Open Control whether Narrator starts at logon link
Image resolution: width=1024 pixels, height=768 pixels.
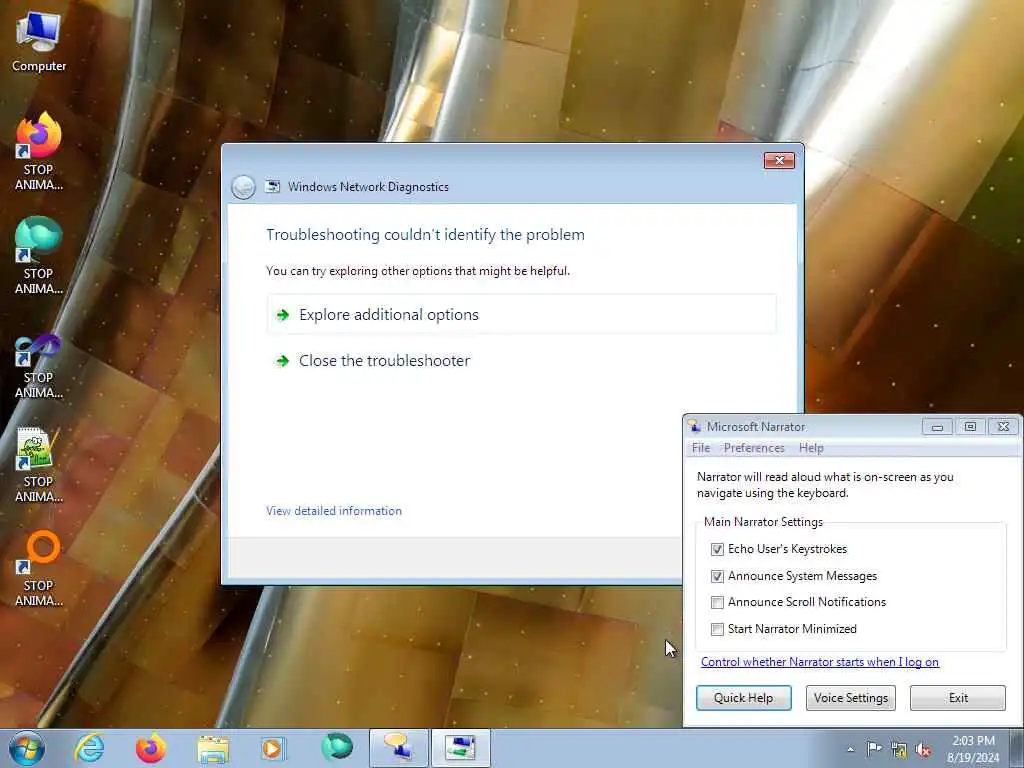pos(820,662)
